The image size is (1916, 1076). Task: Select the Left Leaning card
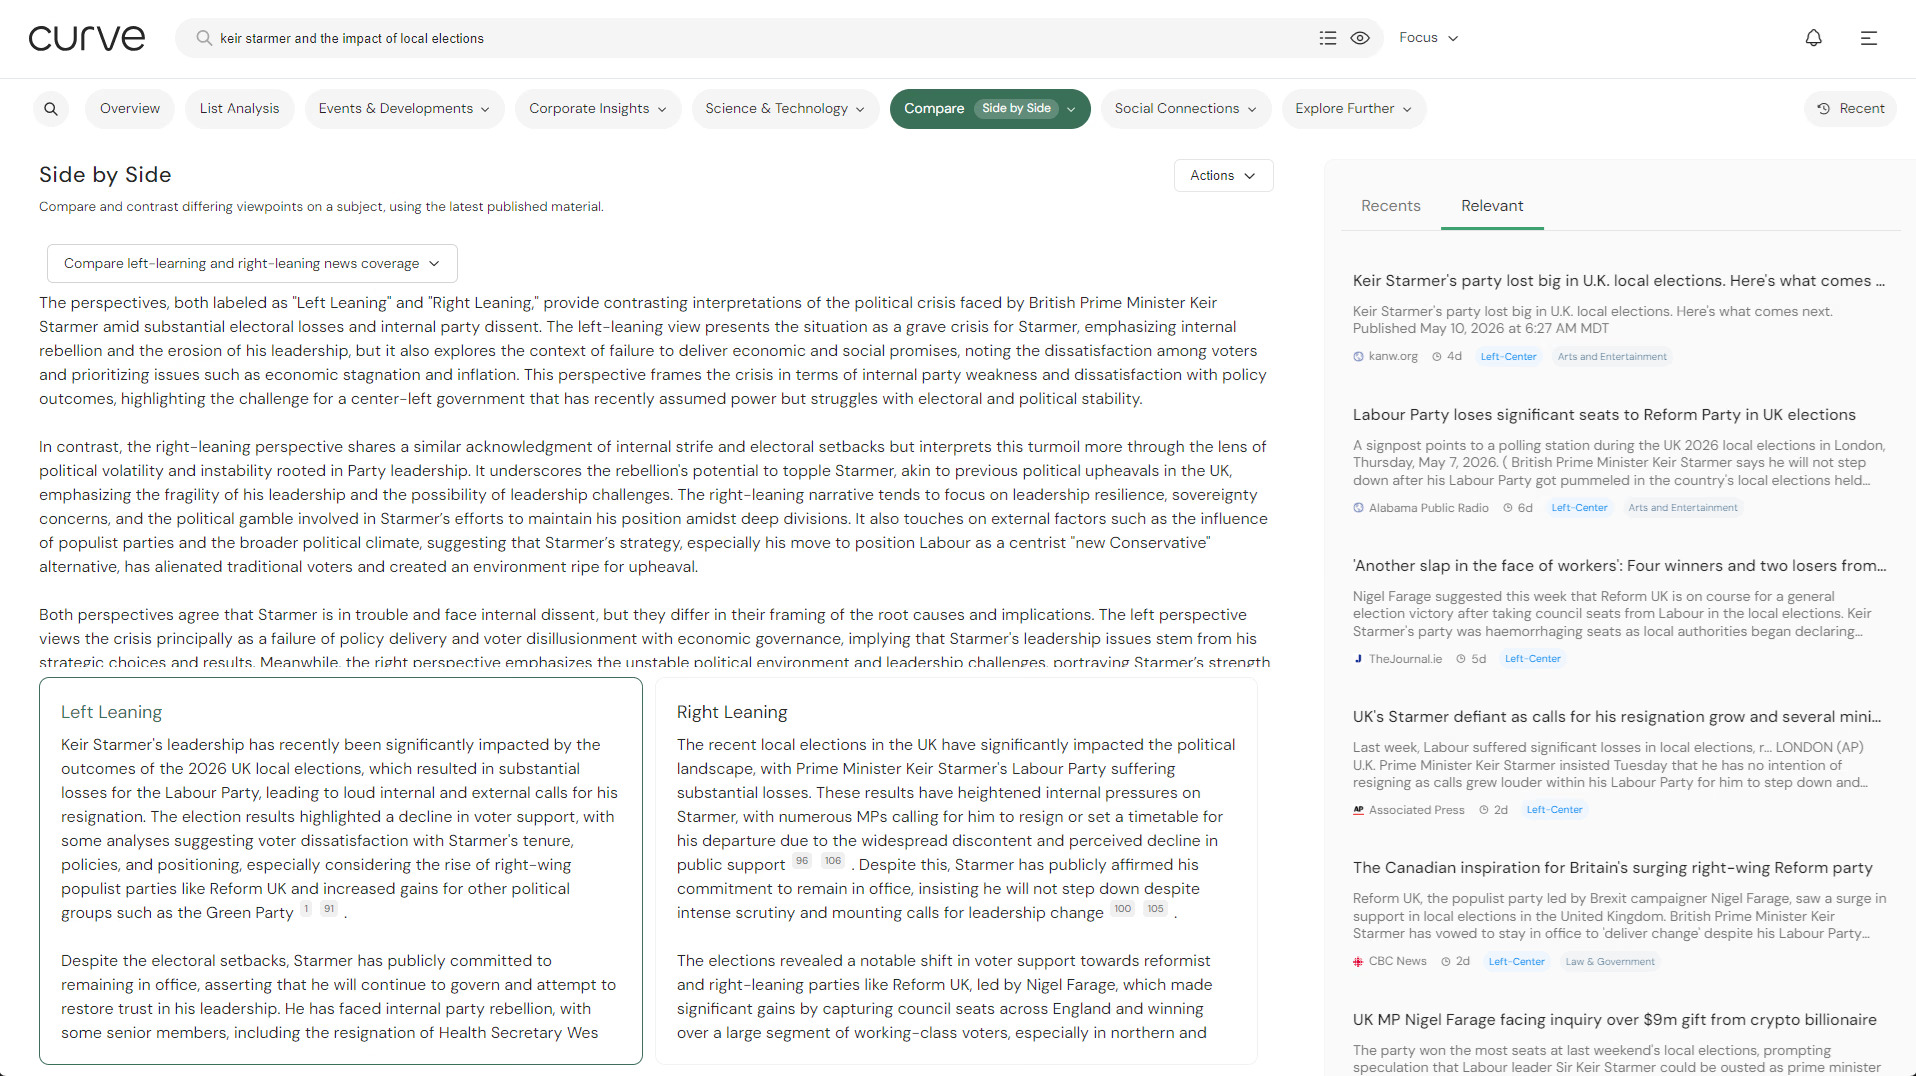[x=341, y=871]
